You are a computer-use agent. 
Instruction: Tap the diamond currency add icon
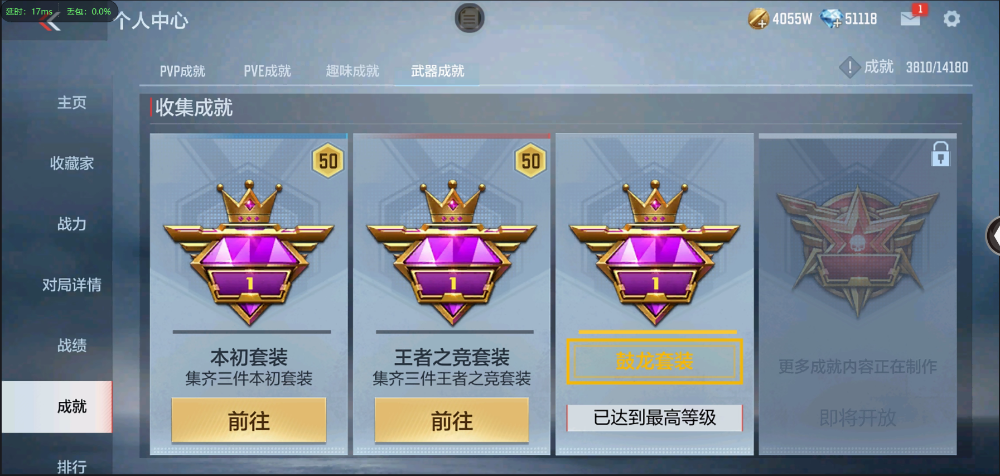click(832, 19)
